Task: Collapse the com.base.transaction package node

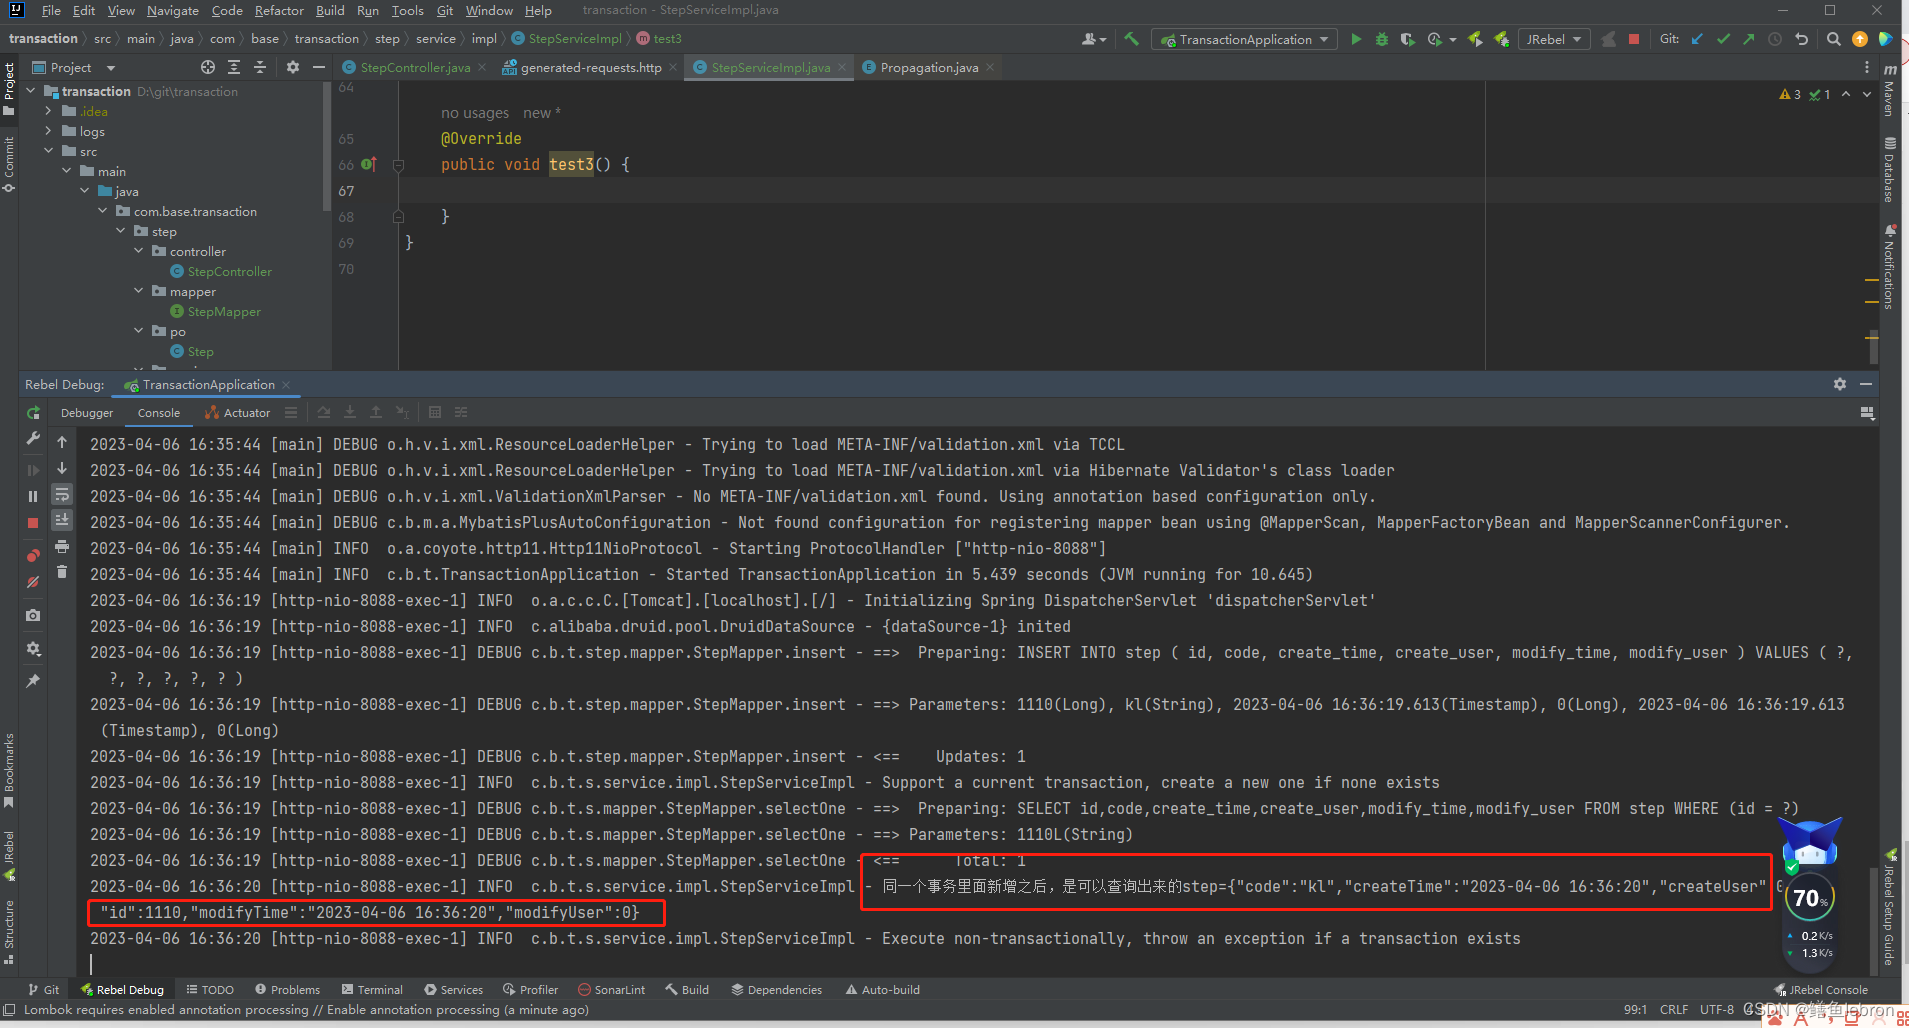Action: (102, 211)
